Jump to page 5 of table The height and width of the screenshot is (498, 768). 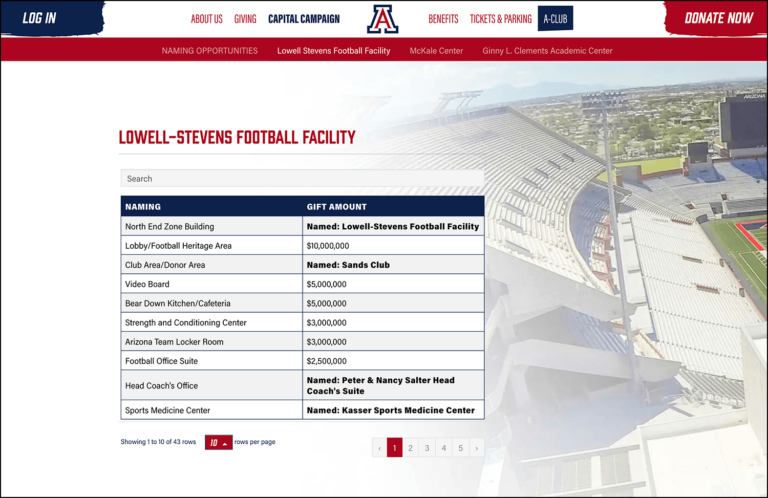point(460,448)
